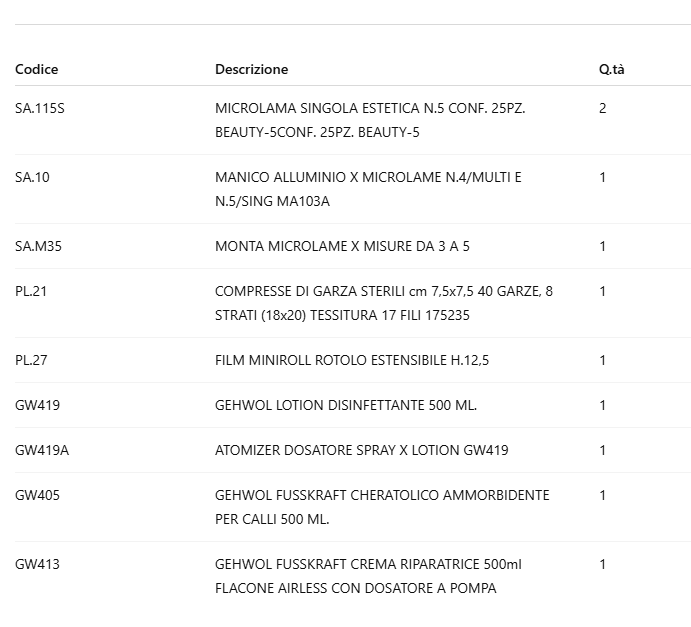Click the Q.tà column header

pyautogui.click(x=611, y=69)
